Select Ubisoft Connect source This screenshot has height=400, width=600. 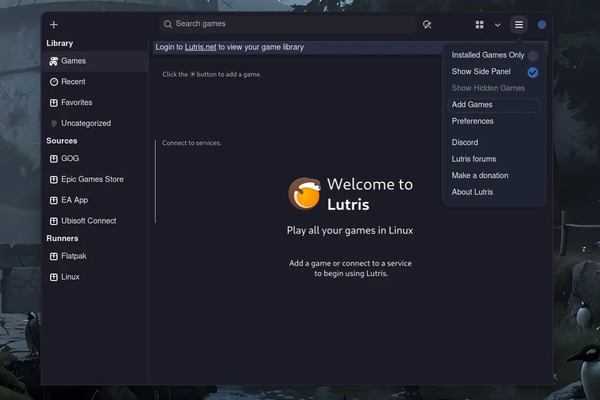tap(95, 221)
